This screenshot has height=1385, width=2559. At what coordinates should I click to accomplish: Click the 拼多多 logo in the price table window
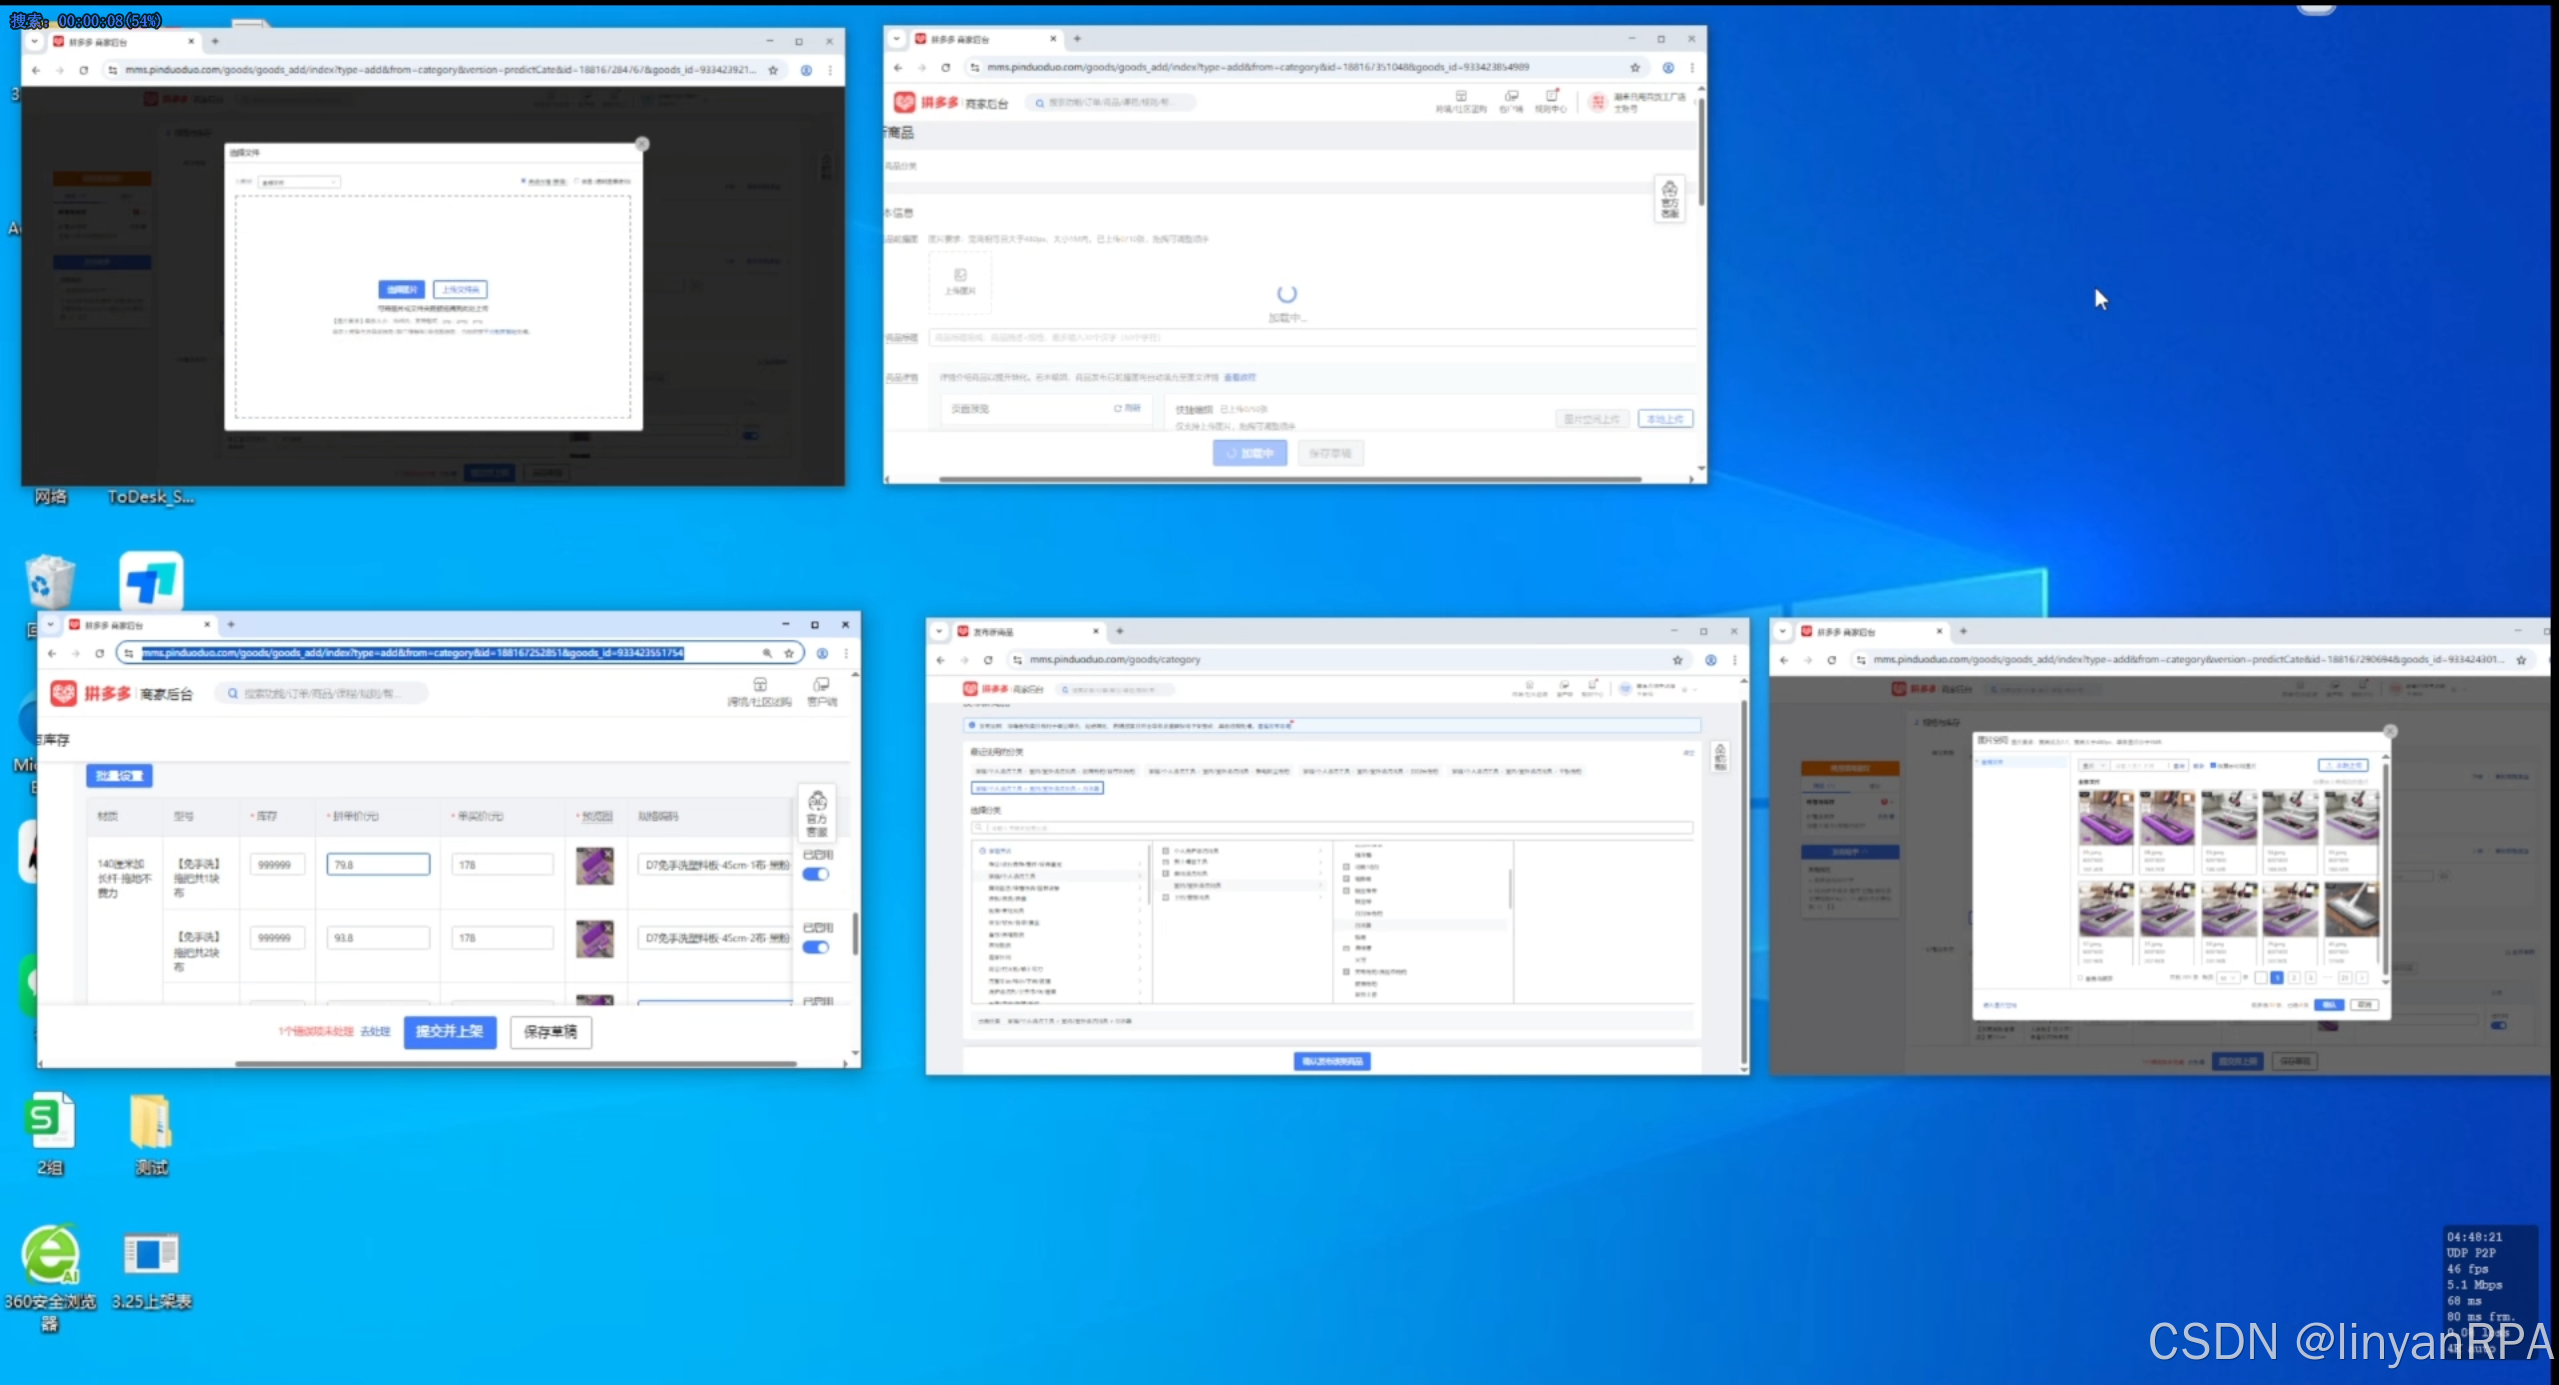(92, 693)
